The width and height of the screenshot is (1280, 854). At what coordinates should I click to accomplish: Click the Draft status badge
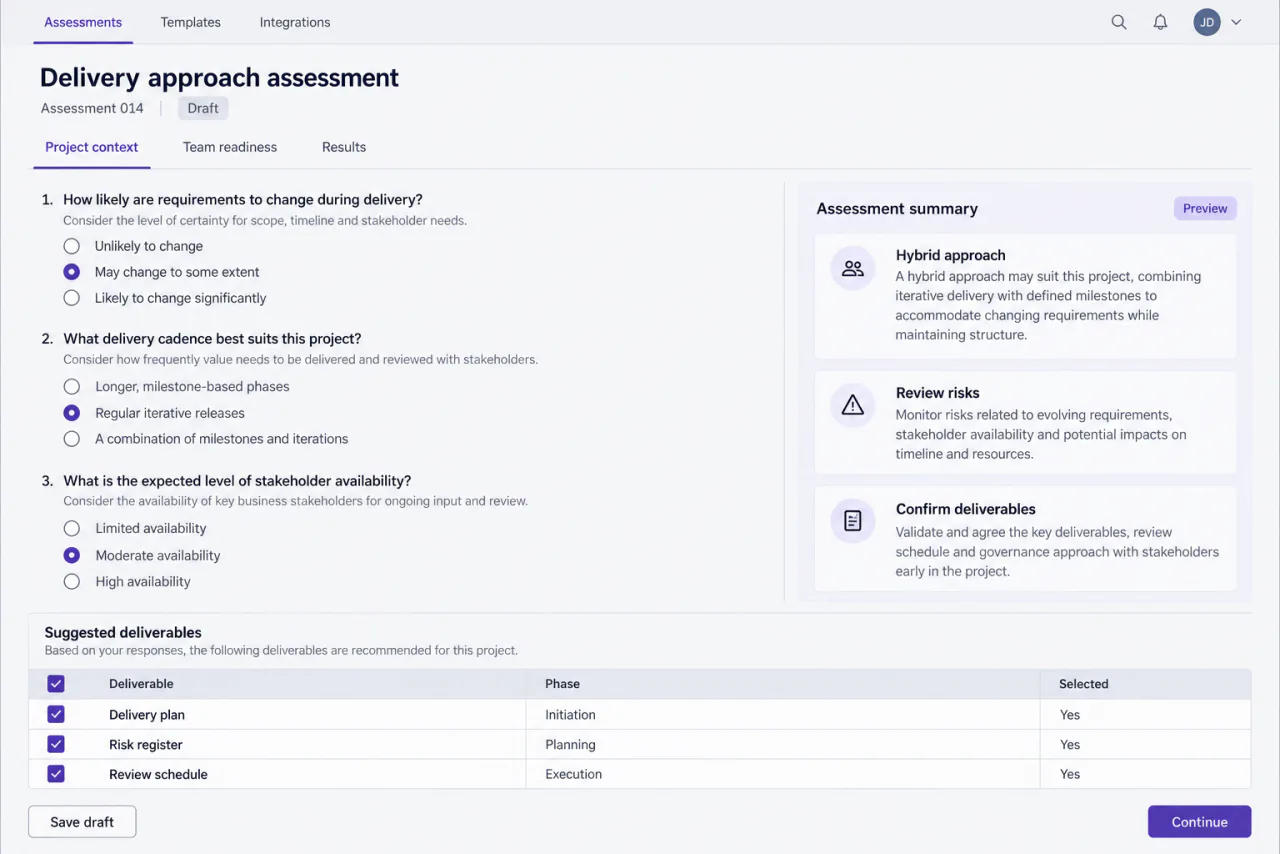click(x=203, y=108)
